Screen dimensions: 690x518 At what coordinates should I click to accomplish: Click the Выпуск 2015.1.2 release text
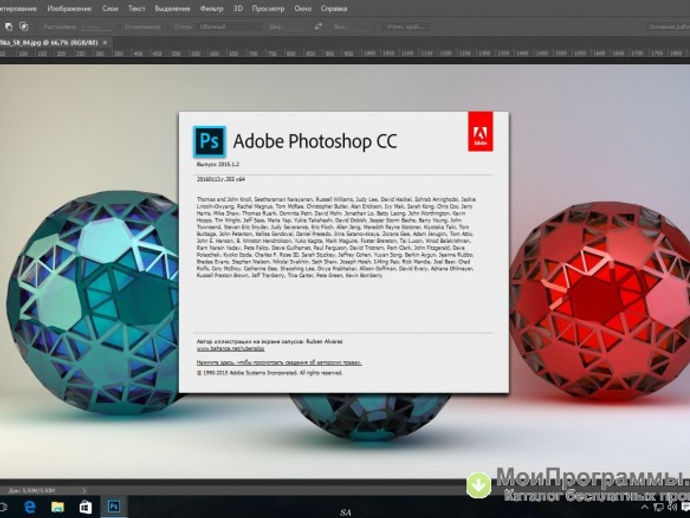218,164
